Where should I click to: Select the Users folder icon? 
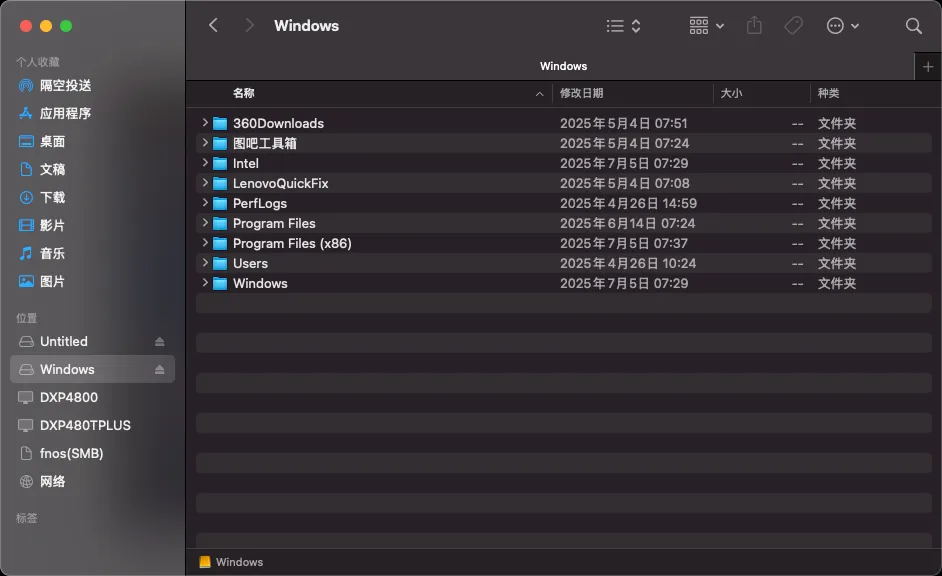[220, 264]
